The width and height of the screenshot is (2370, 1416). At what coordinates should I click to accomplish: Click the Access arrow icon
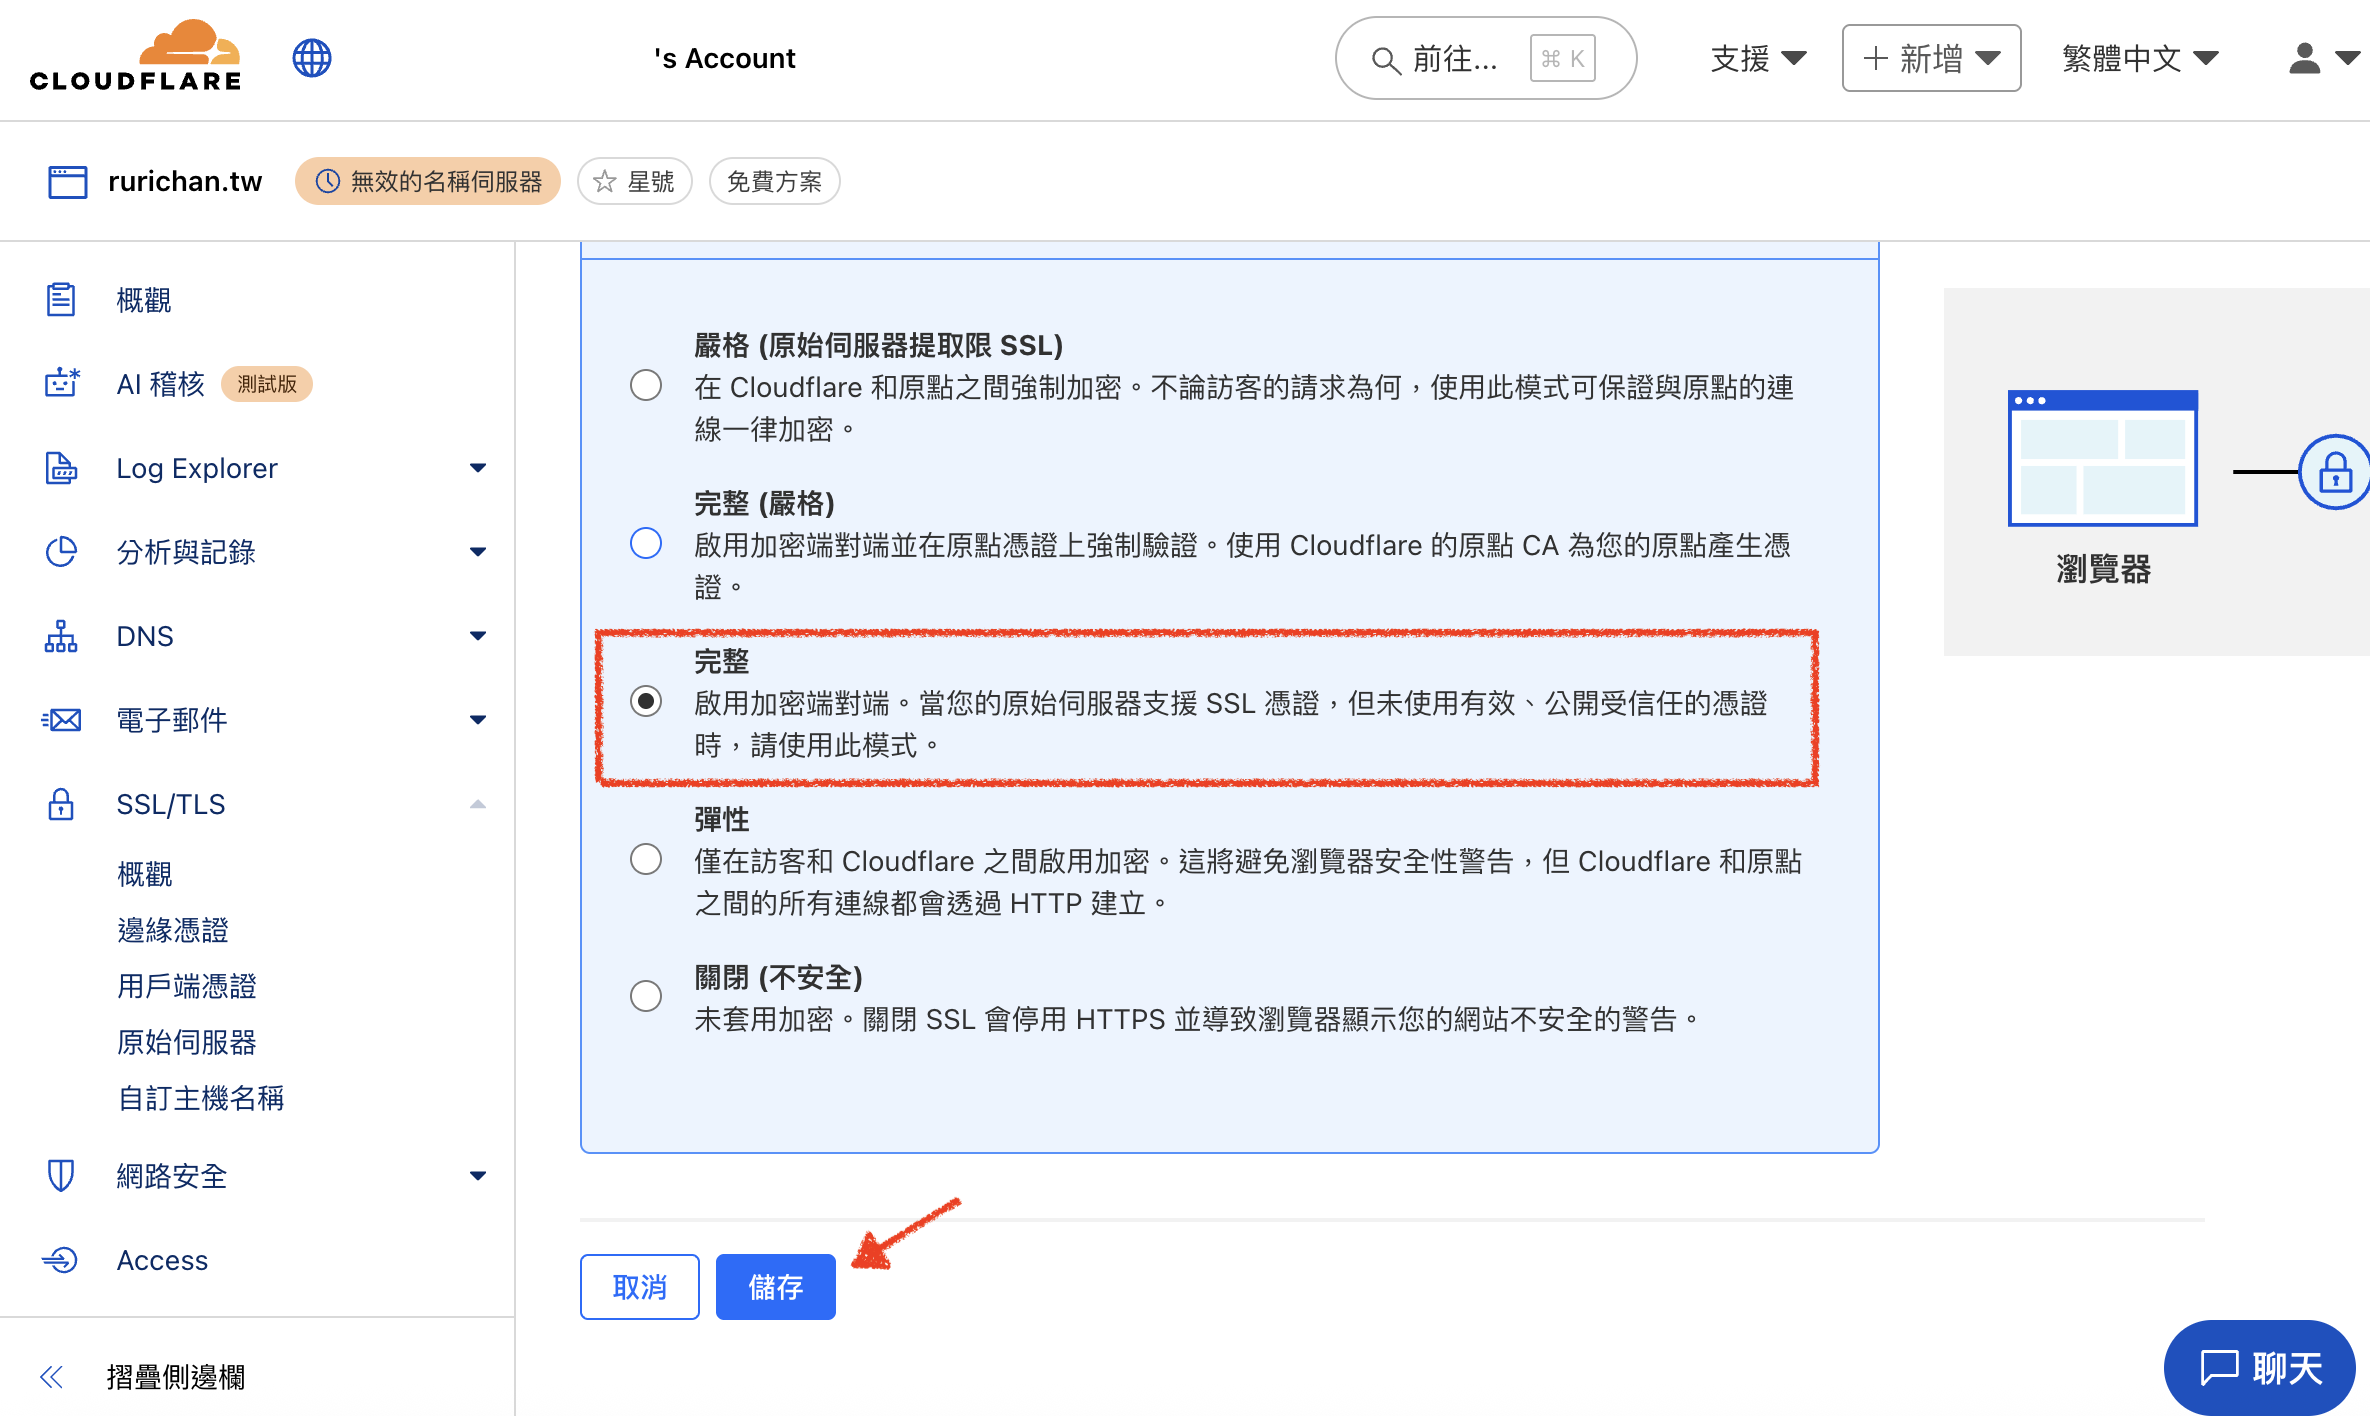(x=60, y=1260)
